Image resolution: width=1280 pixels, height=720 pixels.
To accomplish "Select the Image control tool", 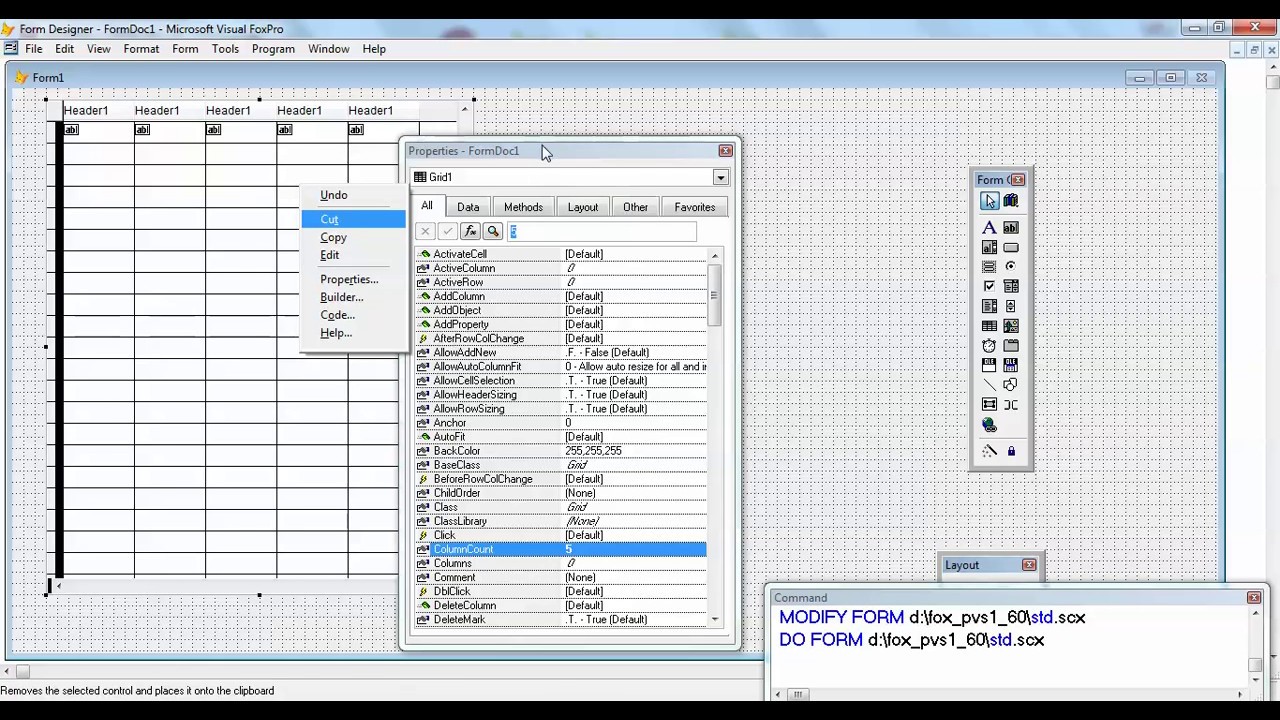I will pyautogui.click(x=1011, y=326).
